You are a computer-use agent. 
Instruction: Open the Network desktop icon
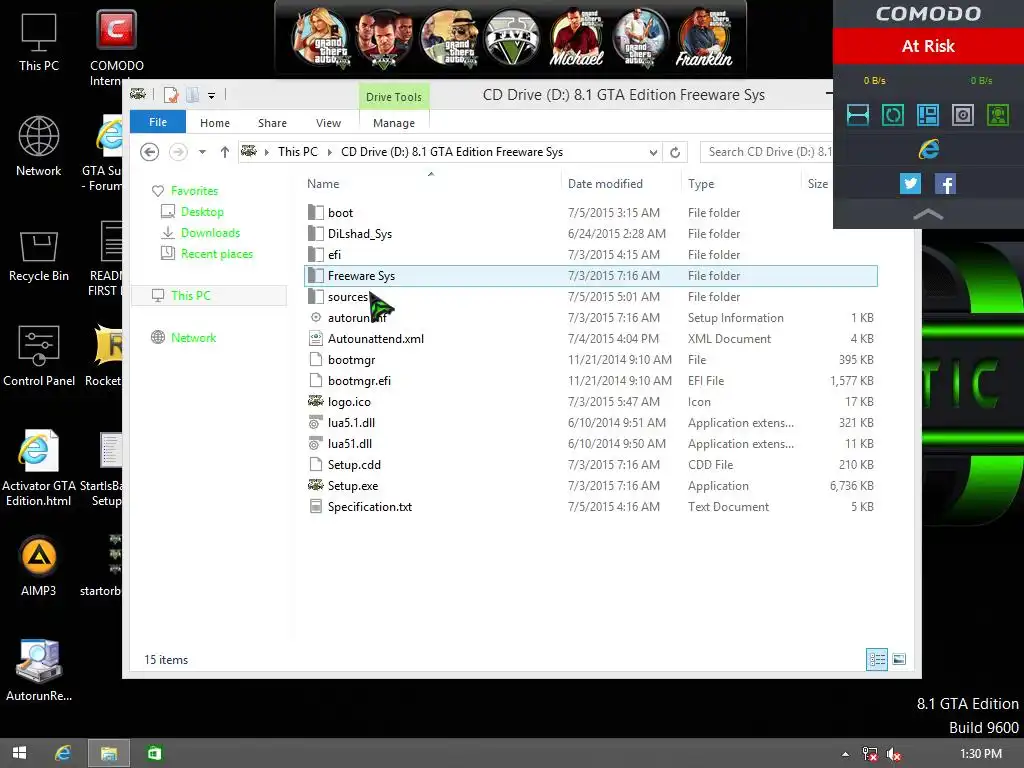click(39, 146)
